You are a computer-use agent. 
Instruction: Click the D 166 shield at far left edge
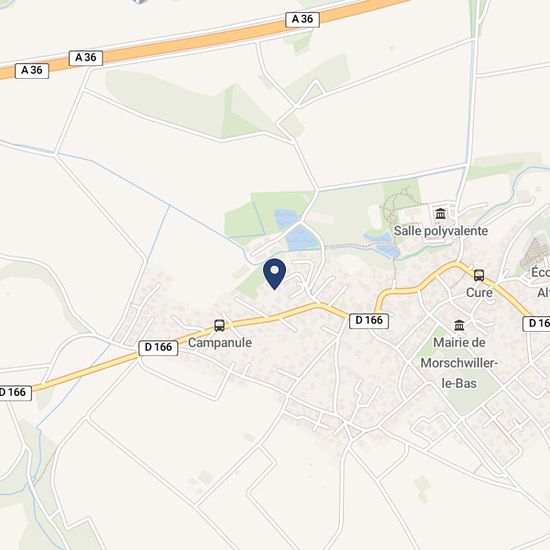(14, 393)
